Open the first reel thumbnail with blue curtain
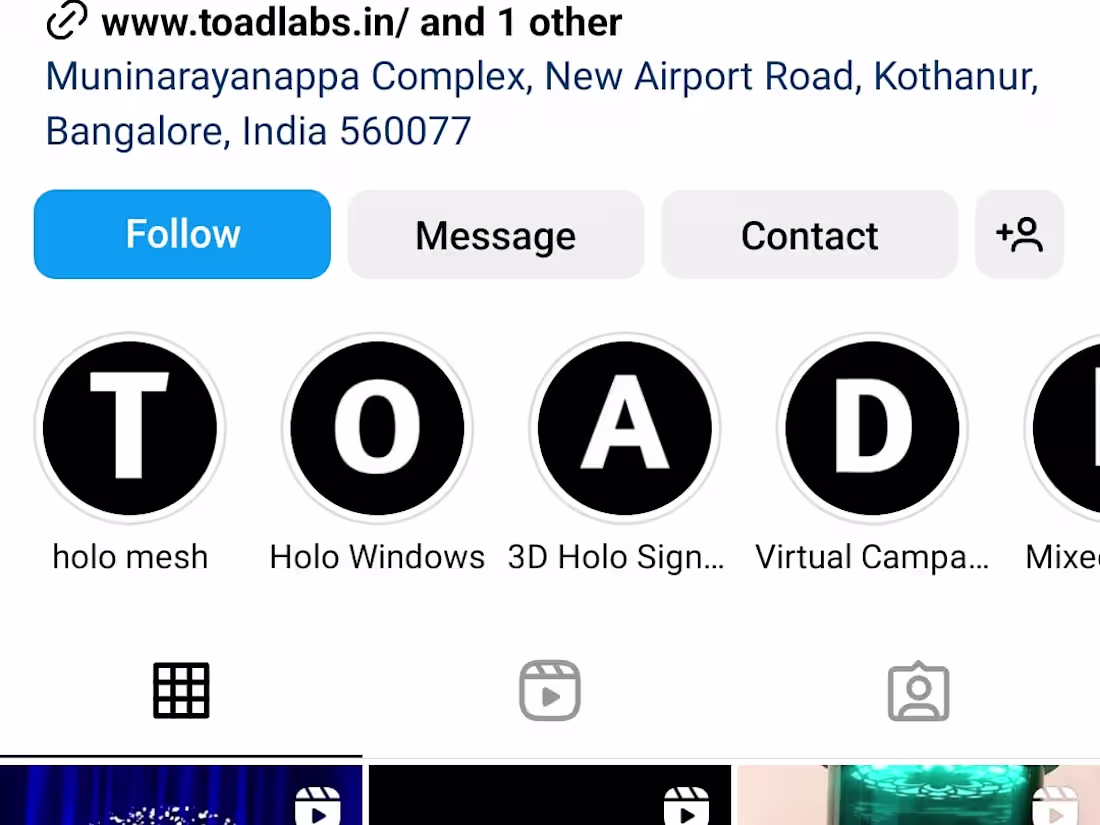This screenshot has width=1100, height=825. point(181,795)
